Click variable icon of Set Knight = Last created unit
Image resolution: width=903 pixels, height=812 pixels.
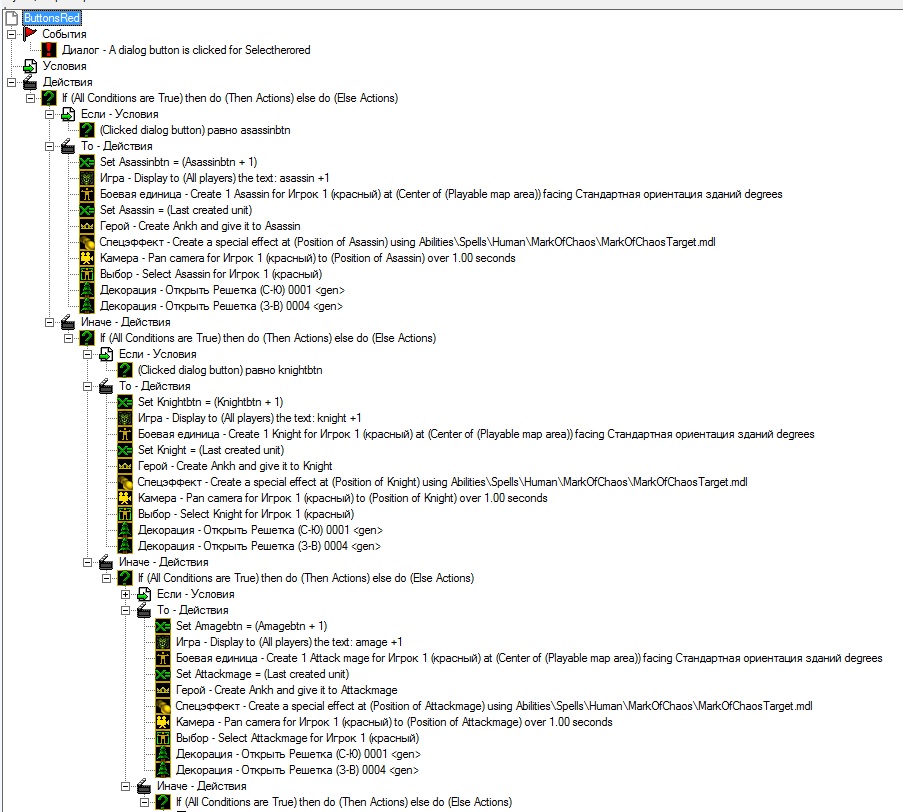125,450
